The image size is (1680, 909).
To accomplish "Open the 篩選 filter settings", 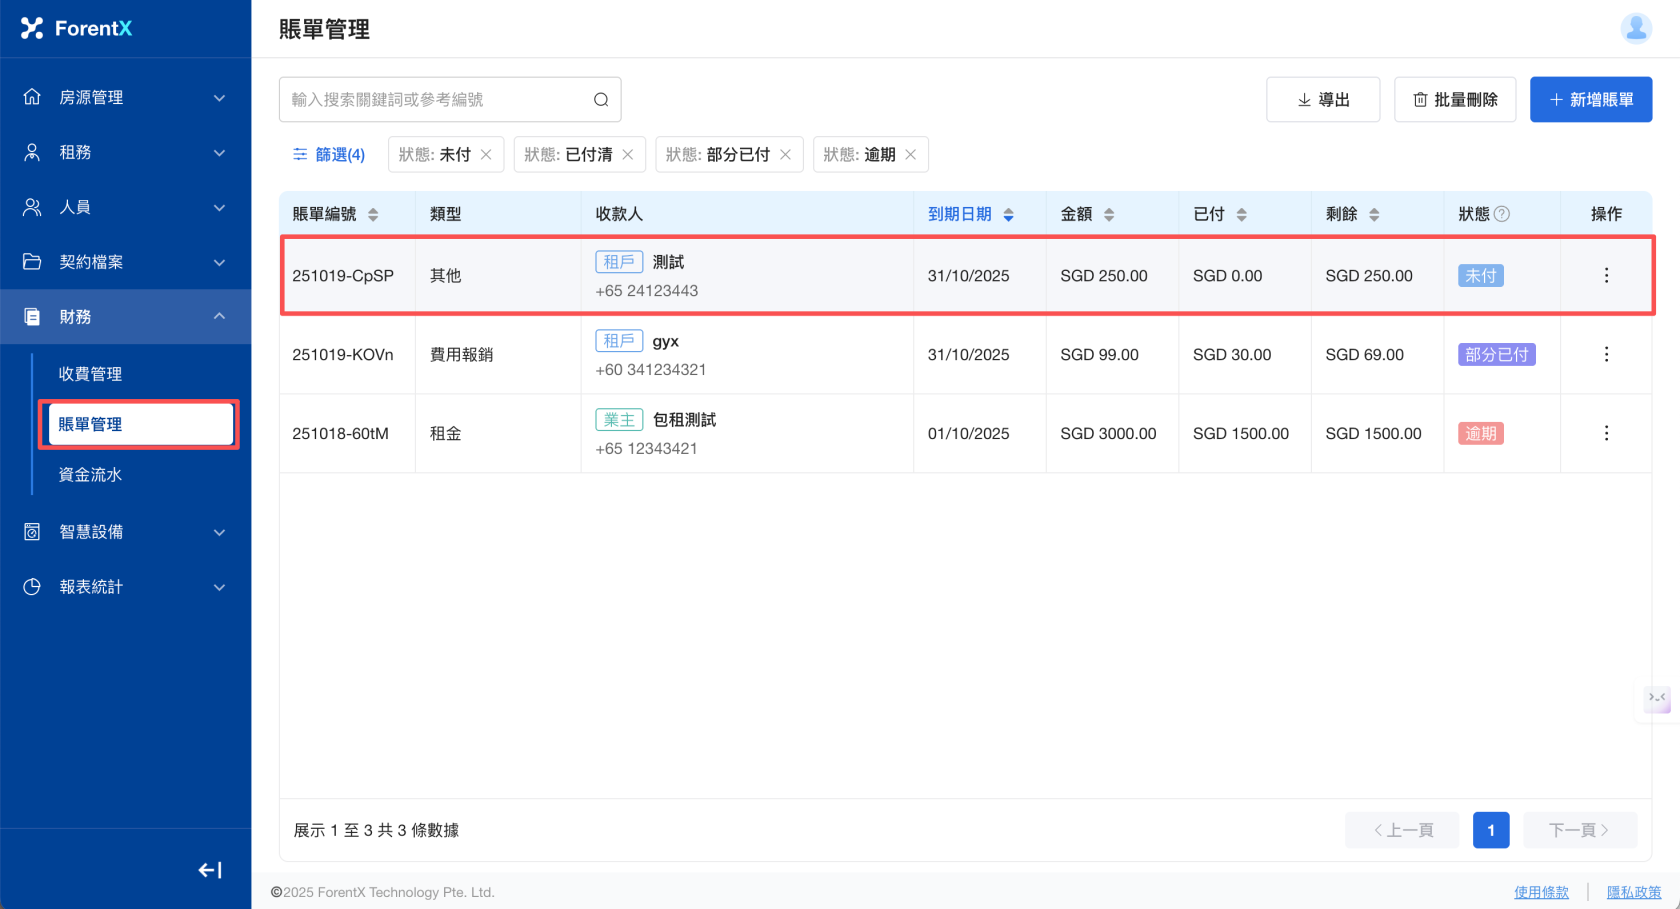I will [x=329, y=155].
